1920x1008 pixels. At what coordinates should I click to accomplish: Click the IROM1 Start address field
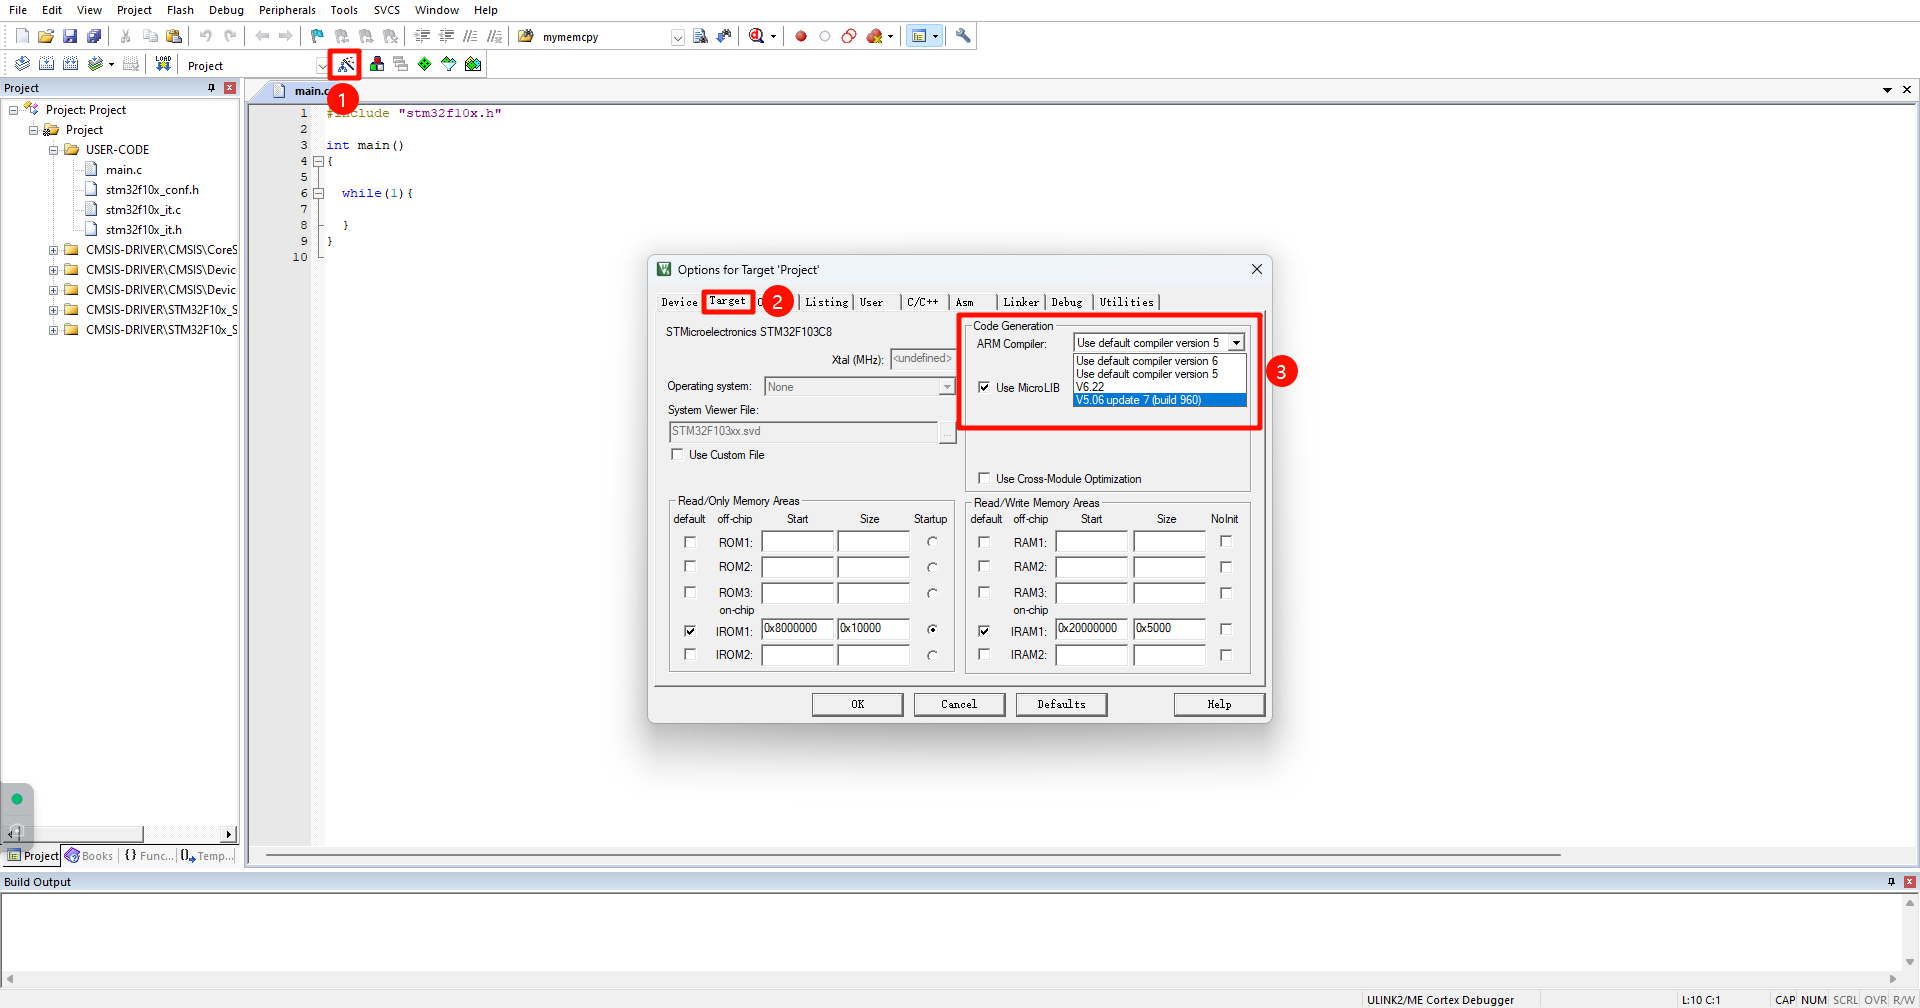click(x=797, y=629)
